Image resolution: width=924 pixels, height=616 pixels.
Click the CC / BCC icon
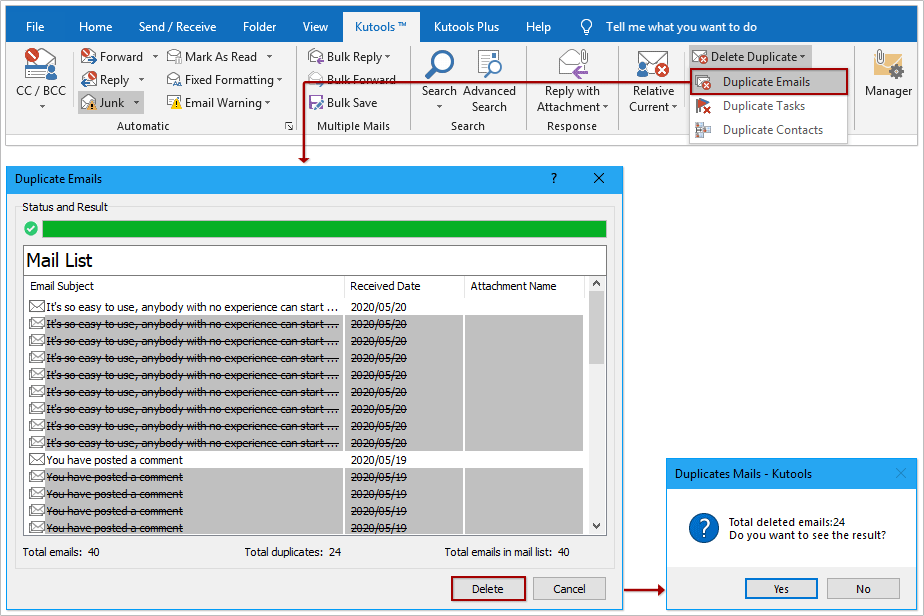tap(40, 66)
